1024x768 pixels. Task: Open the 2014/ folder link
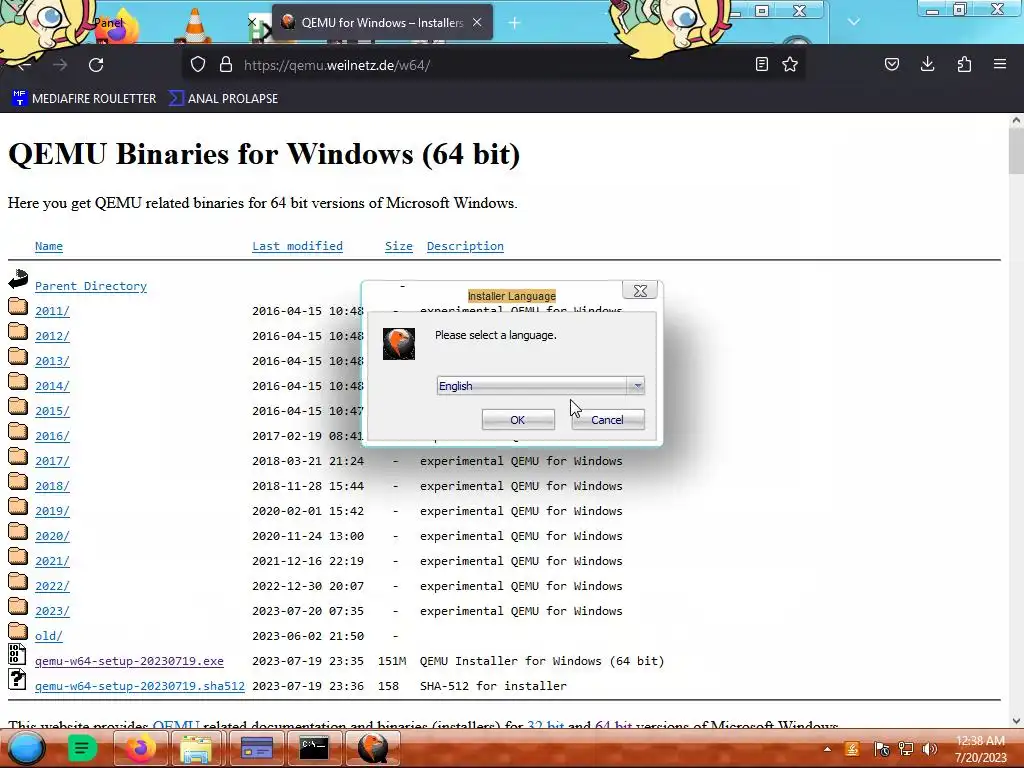click(x=52, y=386)
